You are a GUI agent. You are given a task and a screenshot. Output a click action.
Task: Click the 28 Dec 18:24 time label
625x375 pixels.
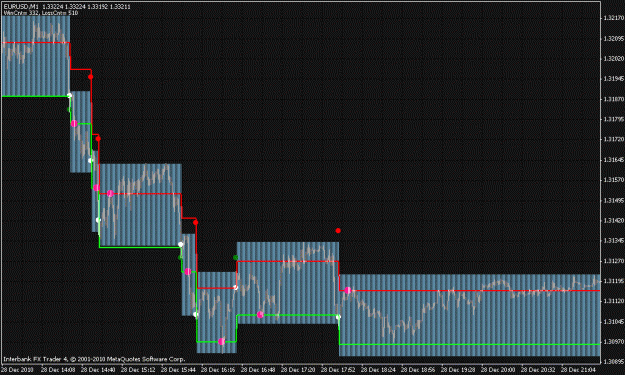tap(378, 370)
